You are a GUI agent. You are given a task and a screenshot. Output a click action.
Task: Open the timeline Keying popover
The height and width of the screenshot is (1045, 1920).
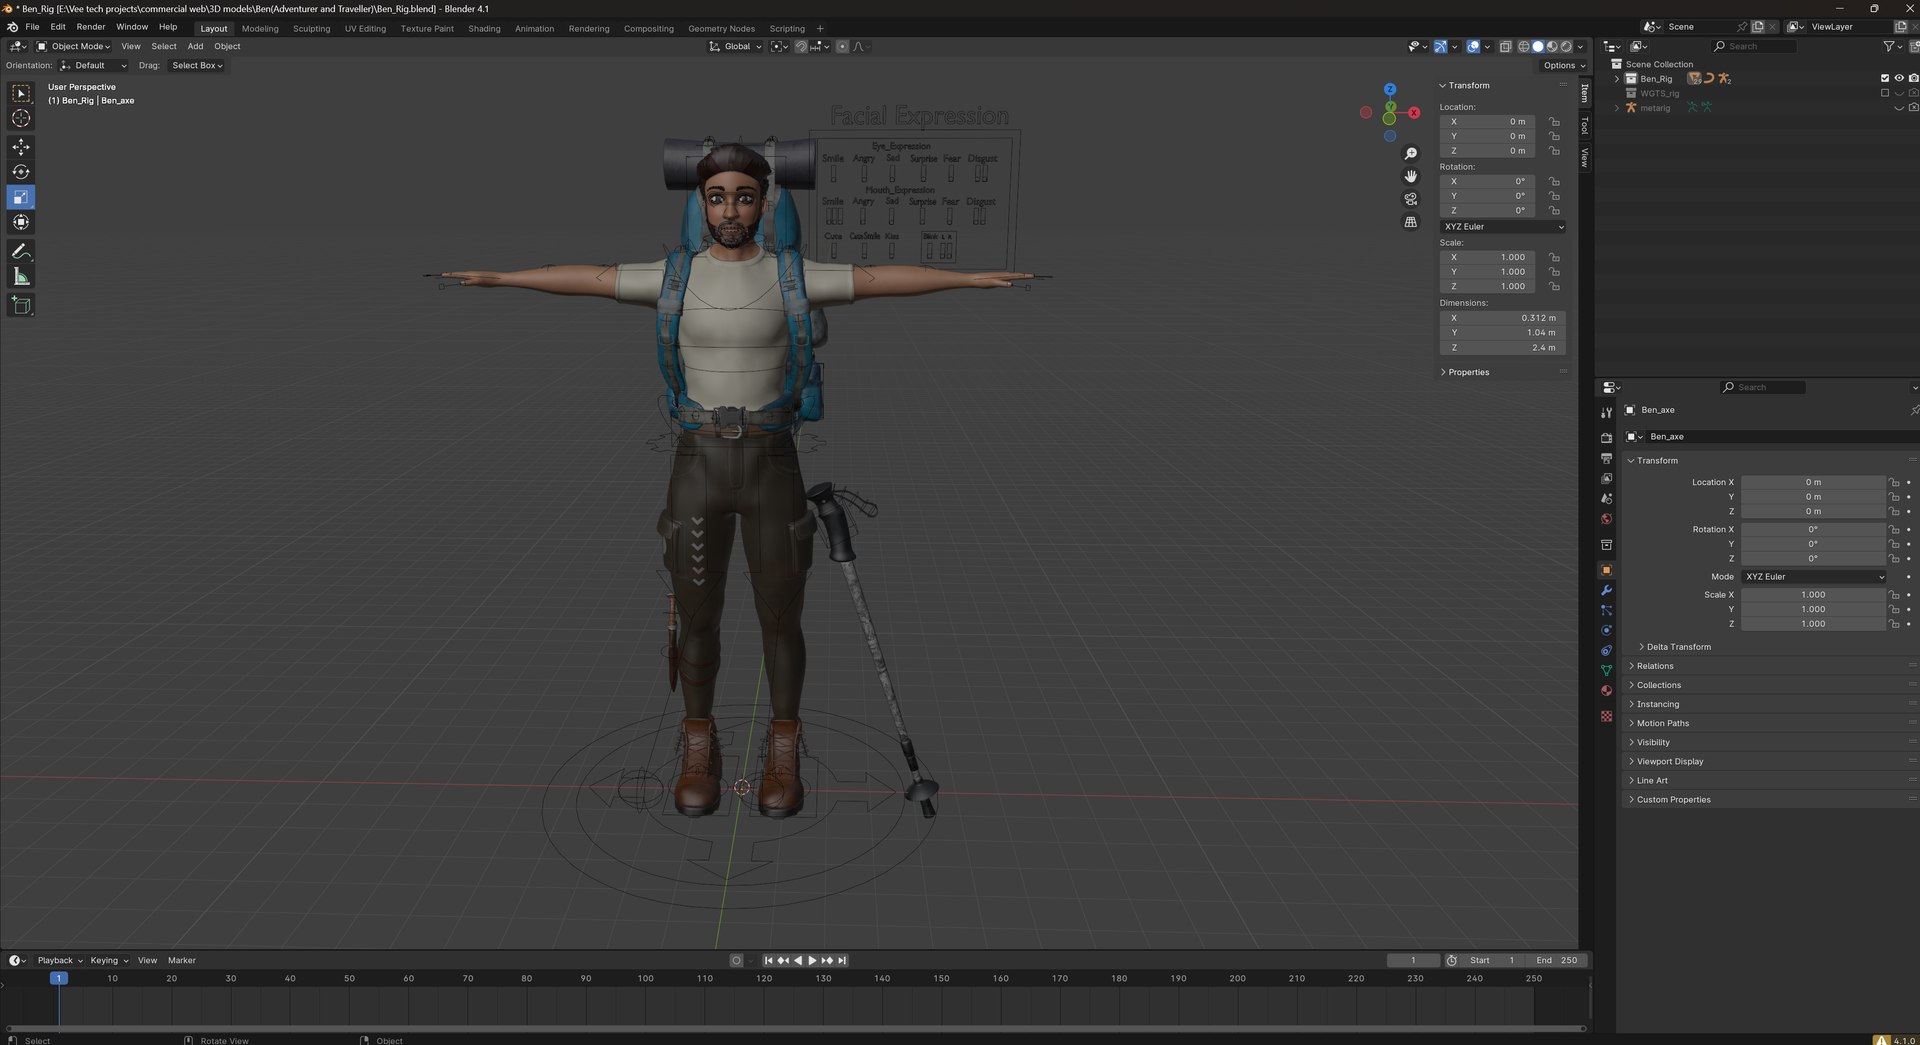click(x=109, y=960)
